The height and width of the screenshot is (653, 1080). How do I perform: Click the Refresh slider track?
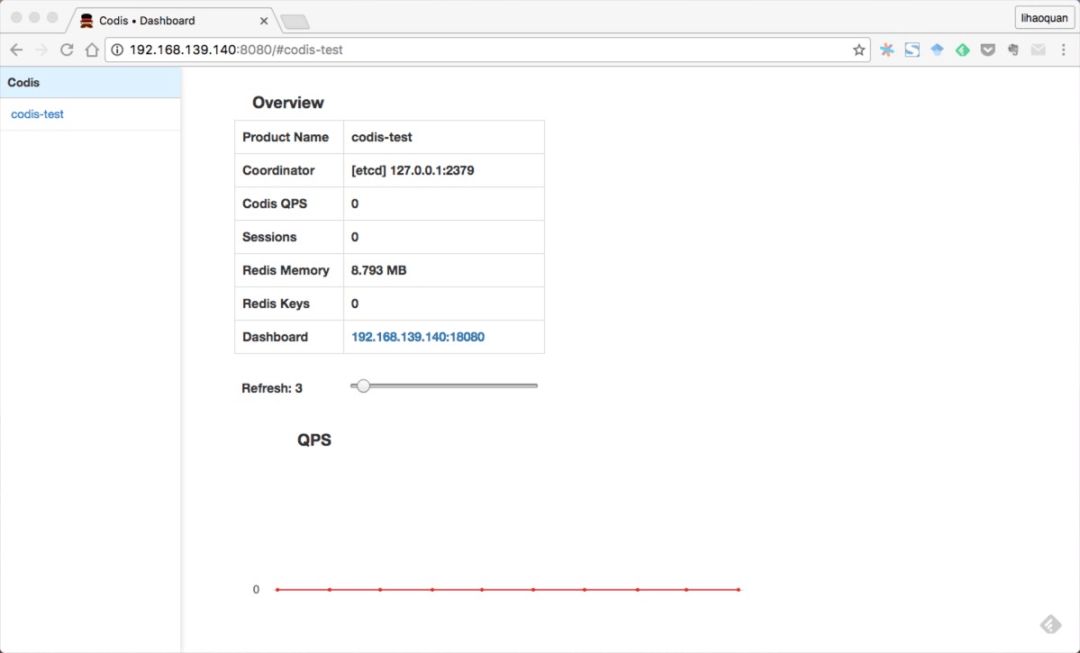click(x=444, y=386)
